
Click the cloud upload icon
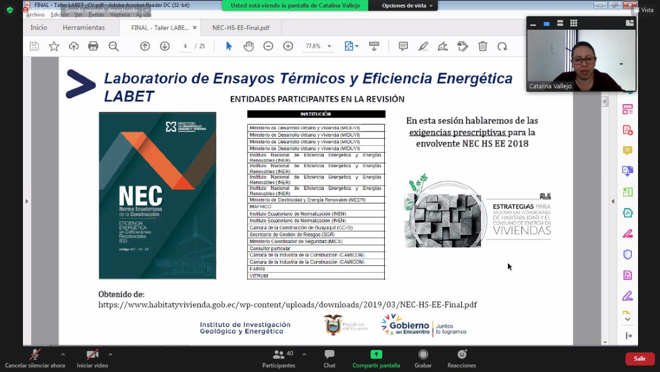74,46
